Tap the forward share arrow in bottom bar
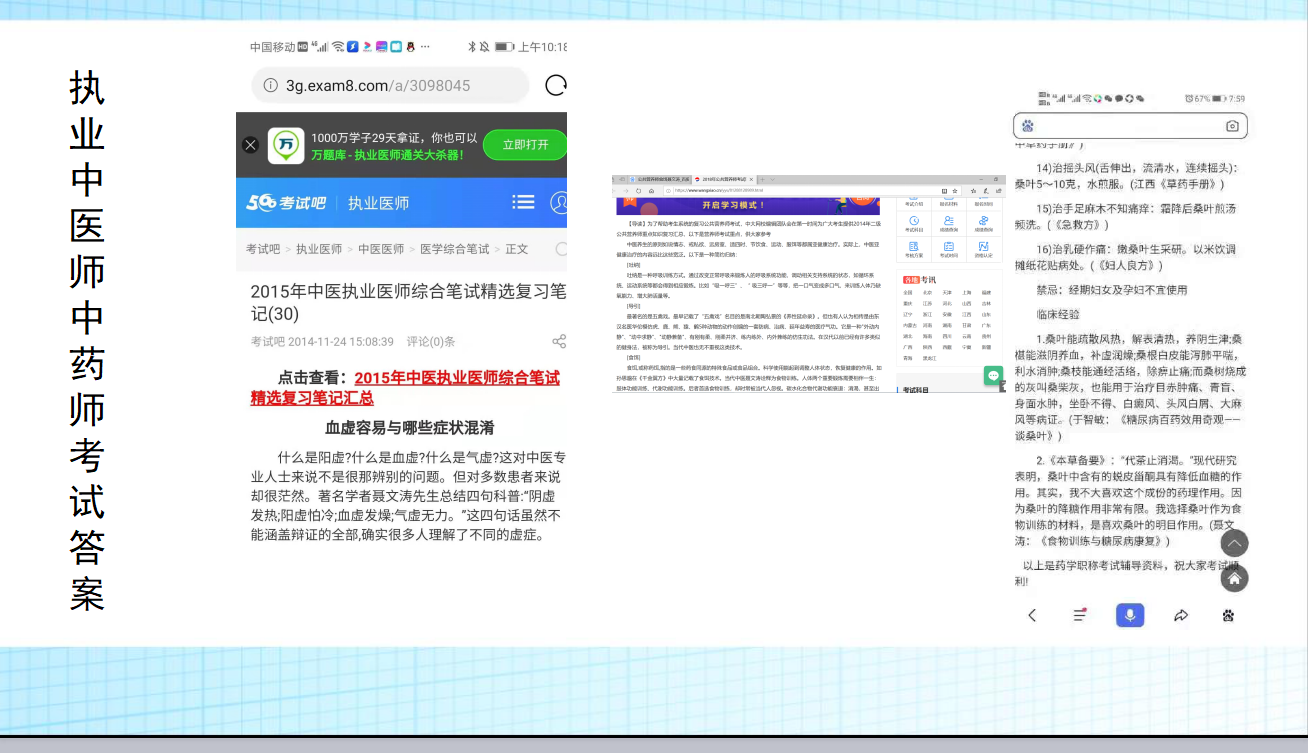The width and height of the screenshot is (1308, 753). (x=1181, y=615)
